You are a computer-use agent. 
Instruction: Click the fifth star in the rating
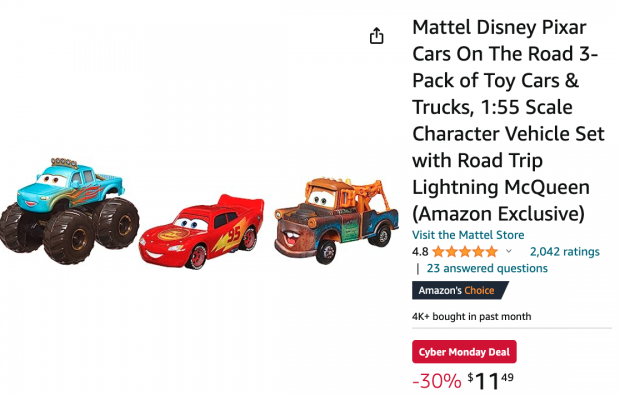coord(491,251)
